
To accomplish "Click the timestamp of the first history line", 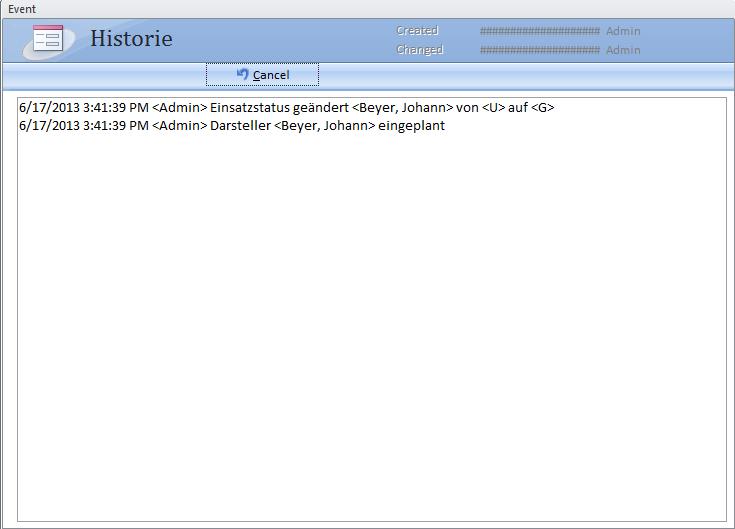I will [83, 107].
